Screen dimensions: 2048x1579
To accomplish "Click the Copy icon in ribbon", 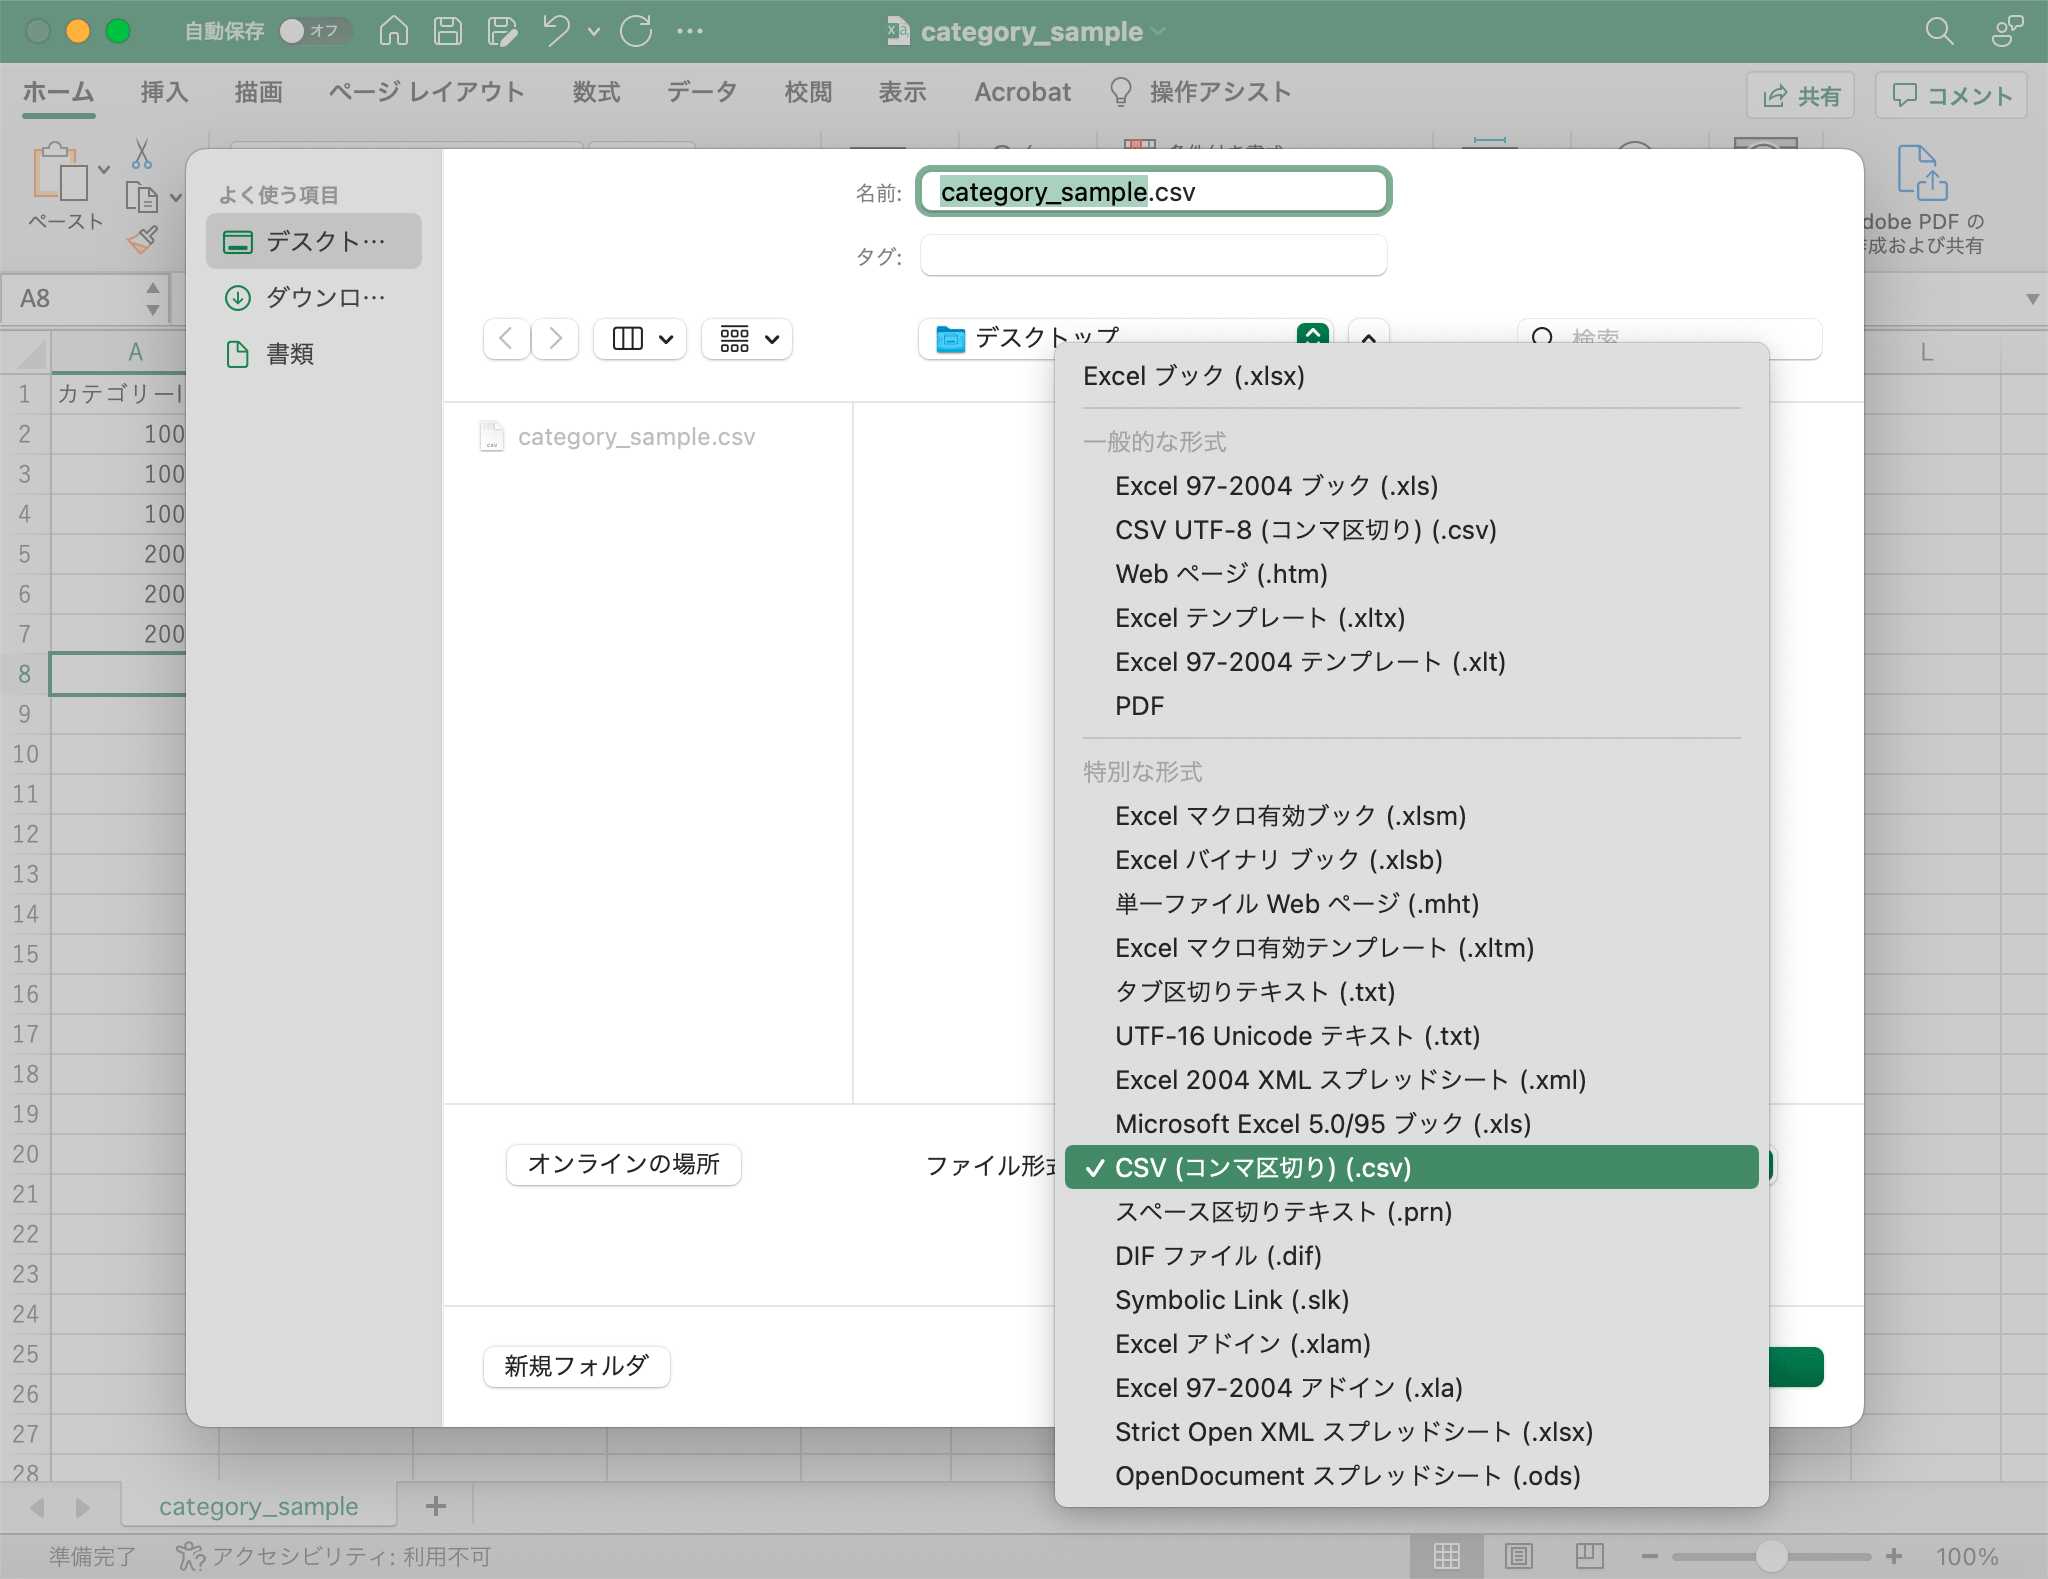I will [x=142, y=197].
